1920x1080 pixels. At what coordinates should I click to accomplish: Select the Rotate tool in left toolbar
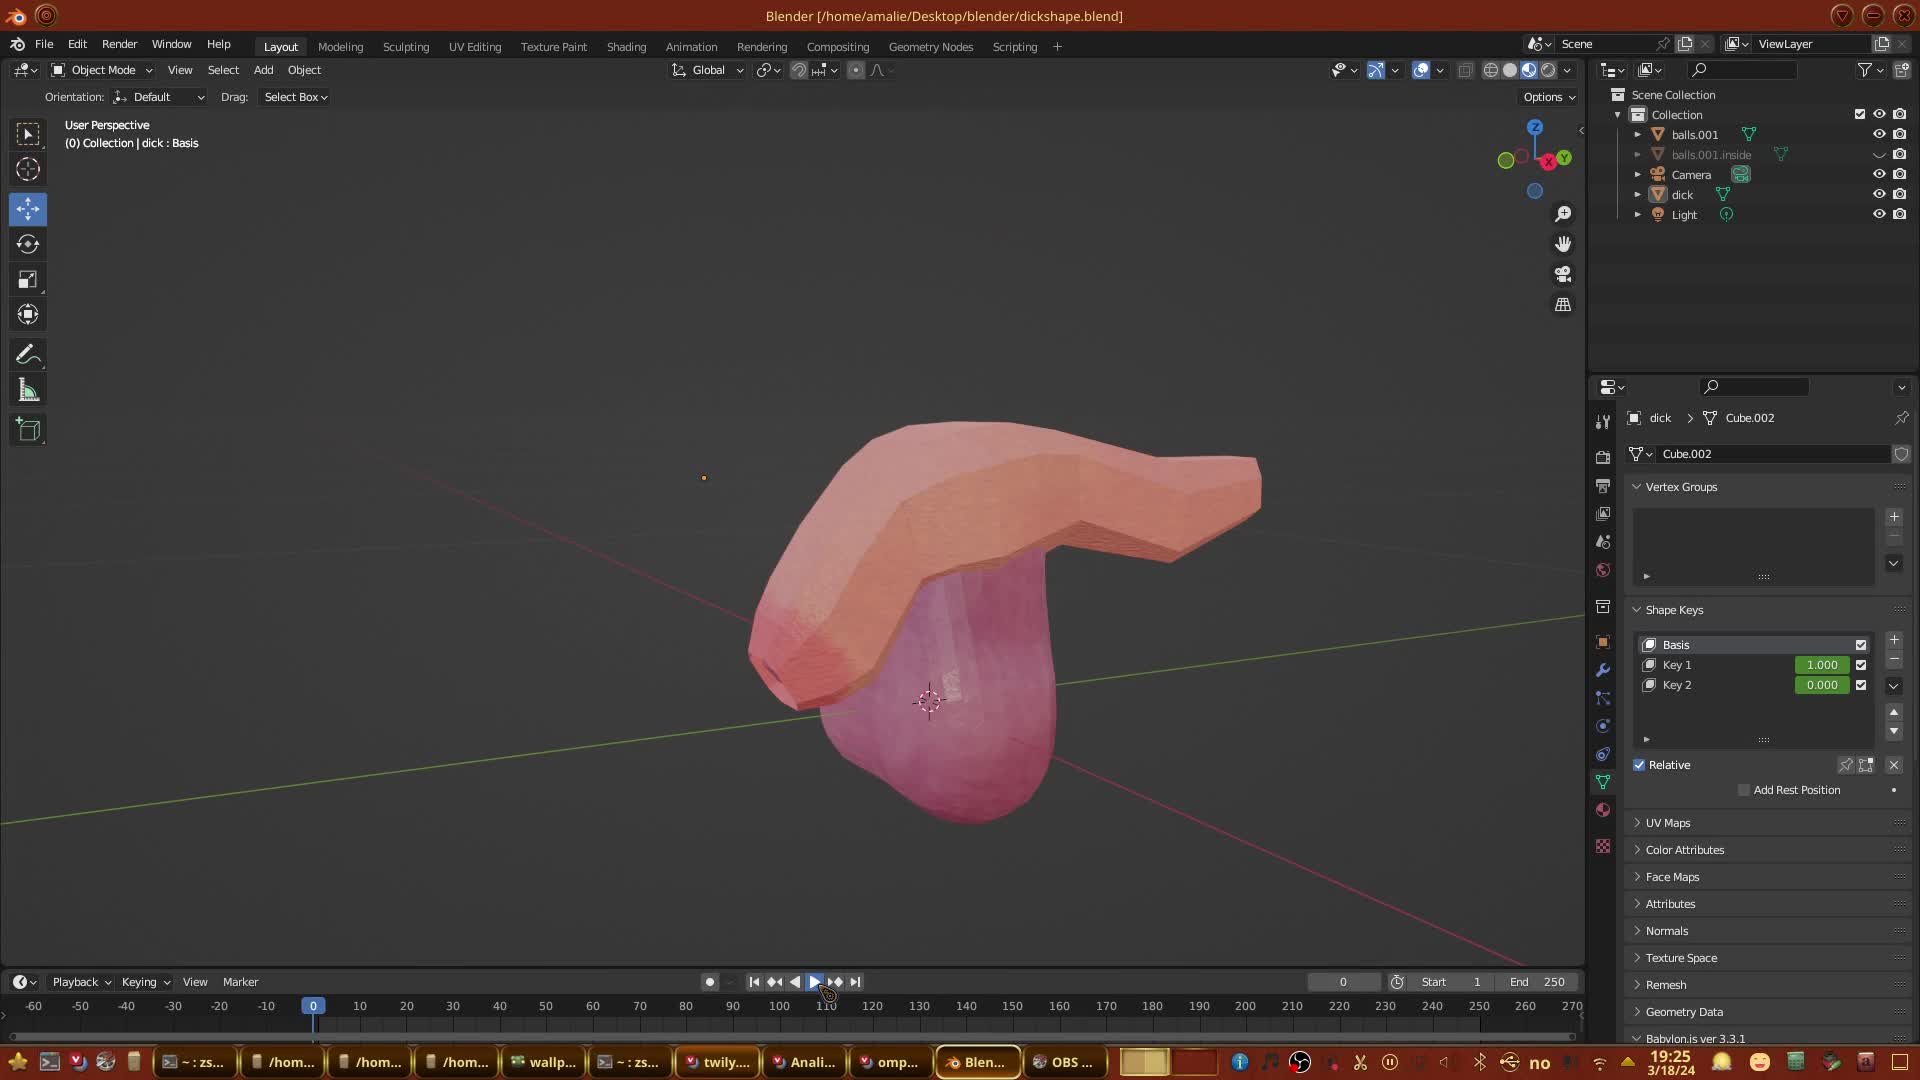click(28, 244)
